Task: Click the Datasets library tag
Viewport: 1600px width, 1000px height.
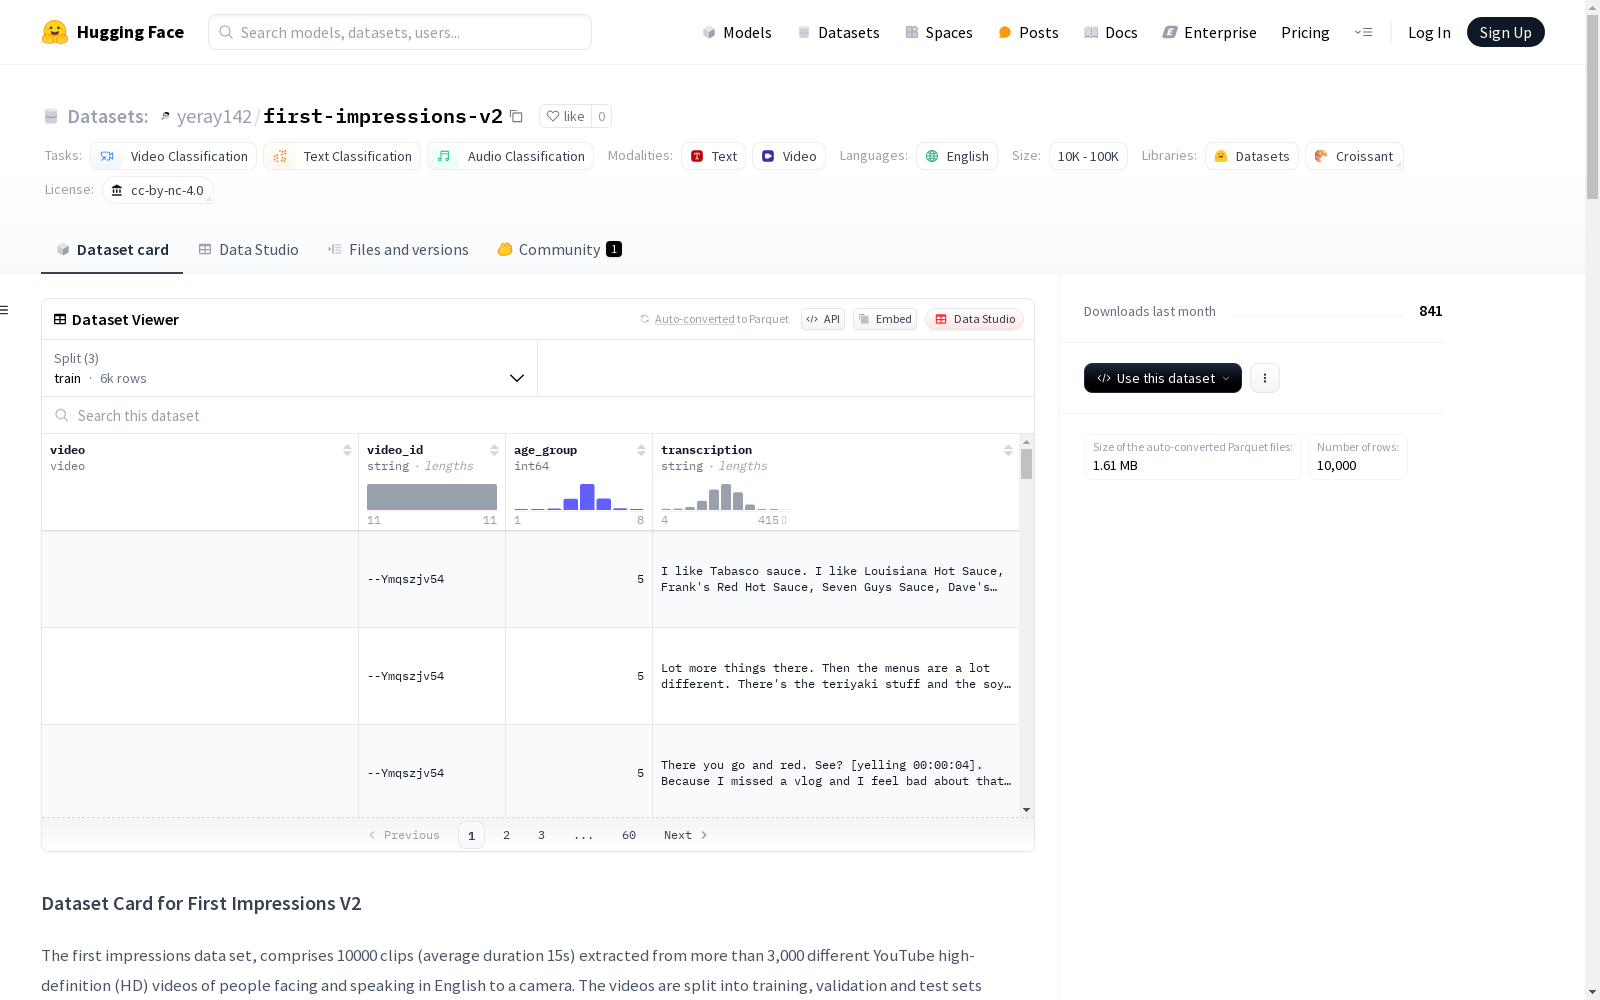Action: tap(1252, 156)
